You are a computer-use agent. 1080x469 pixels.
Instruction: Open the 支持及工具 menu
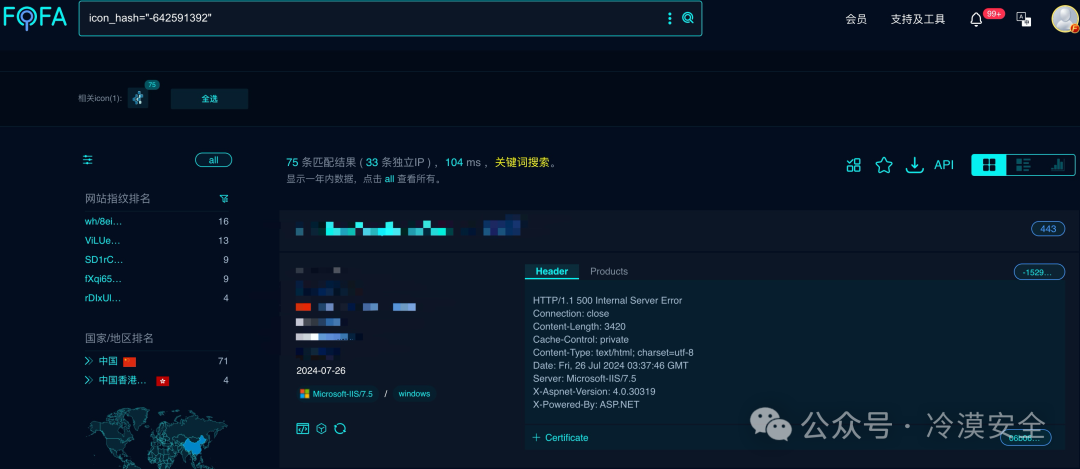coord(917,19)
